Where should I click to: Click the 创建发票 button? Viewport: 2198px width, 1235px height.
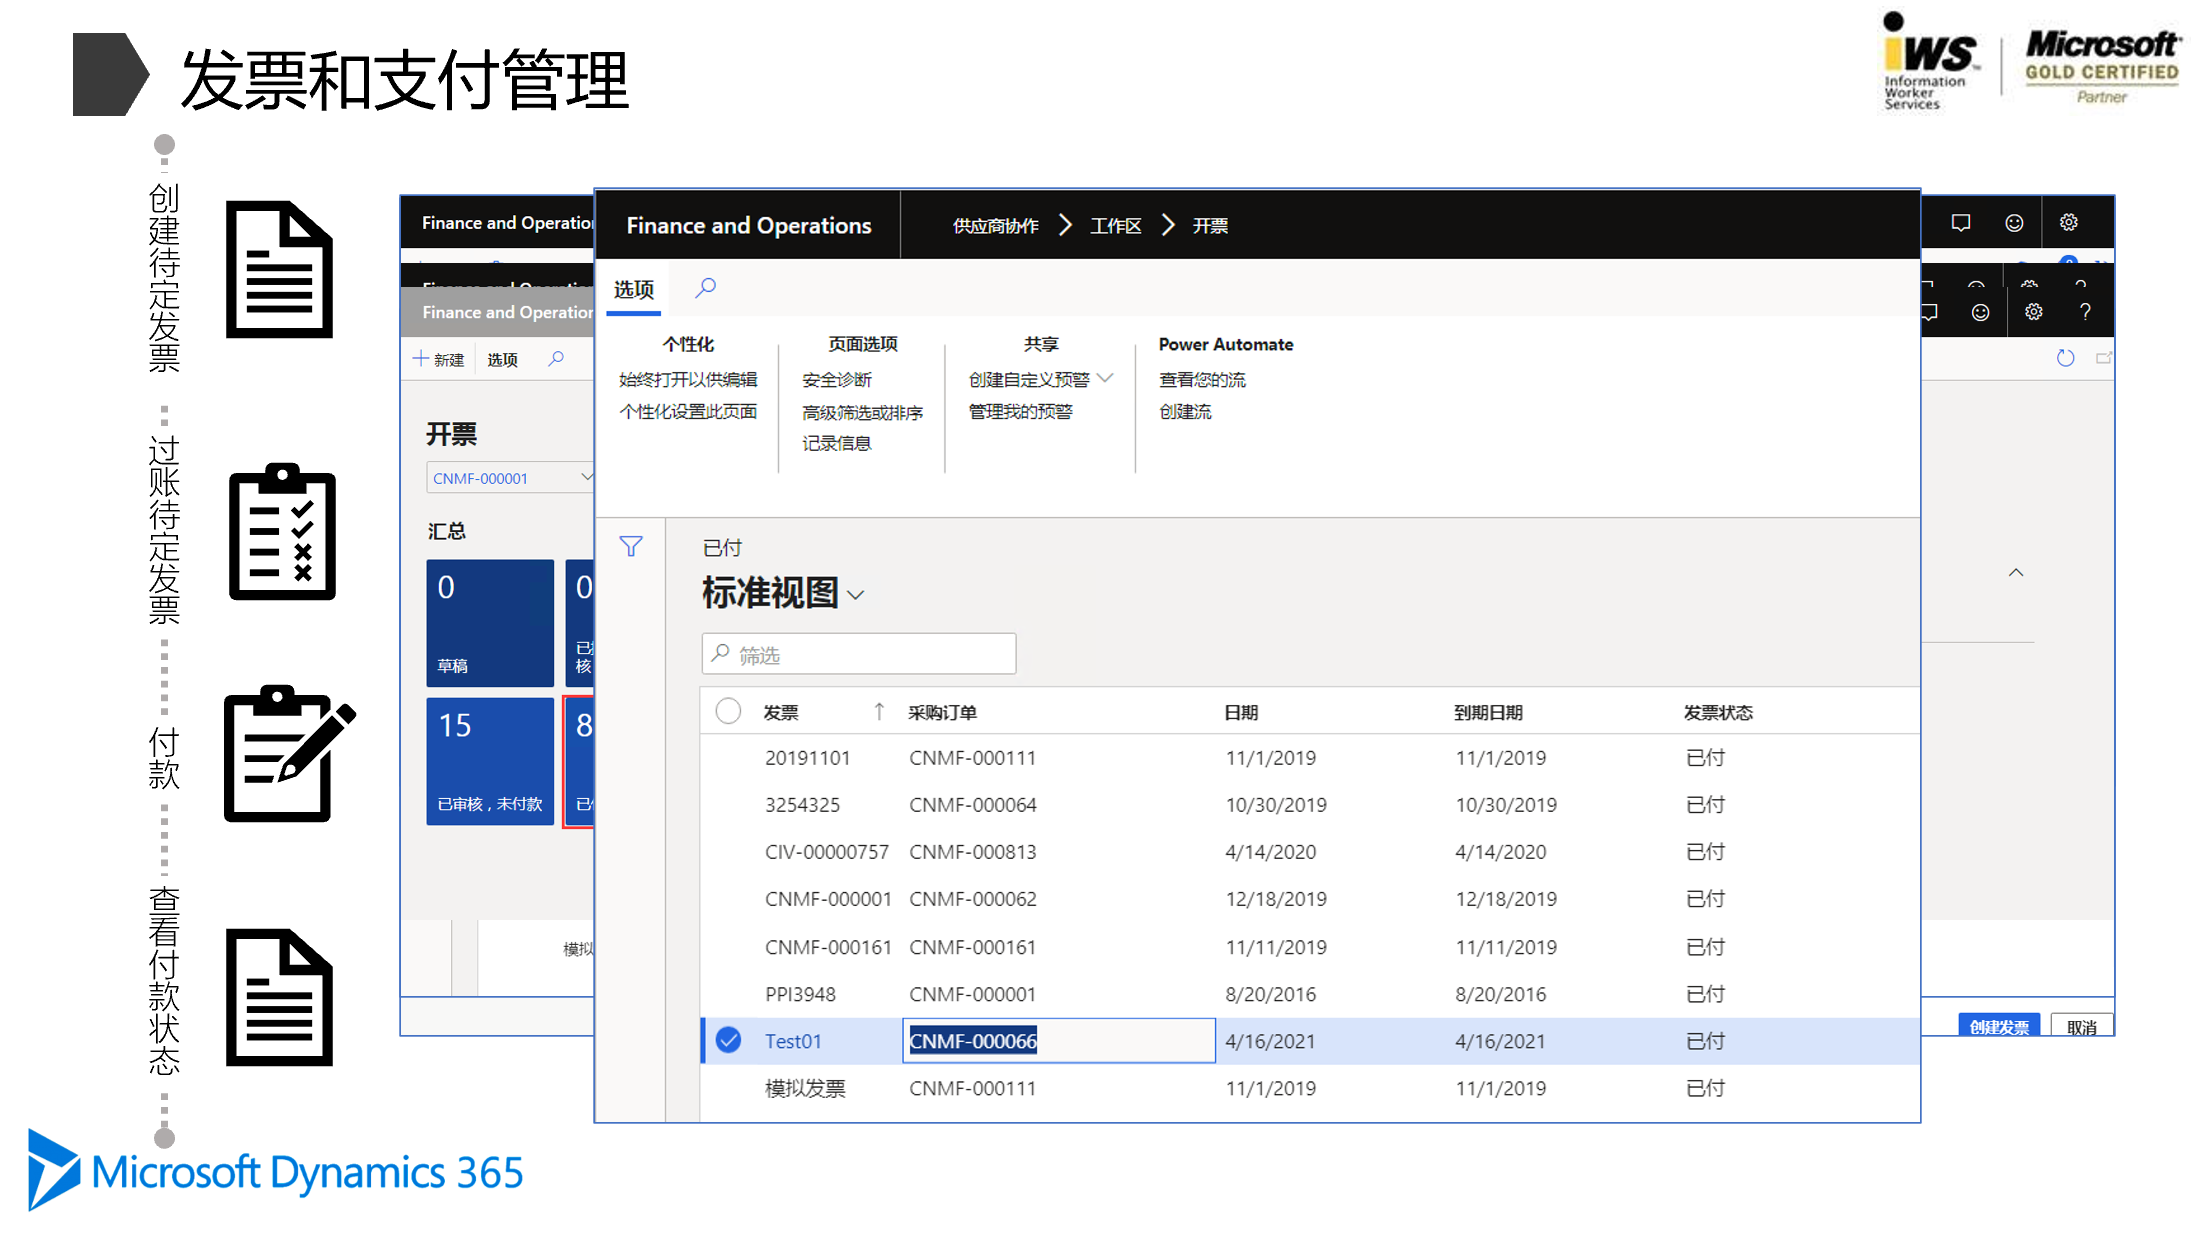coord(1999,1026)
